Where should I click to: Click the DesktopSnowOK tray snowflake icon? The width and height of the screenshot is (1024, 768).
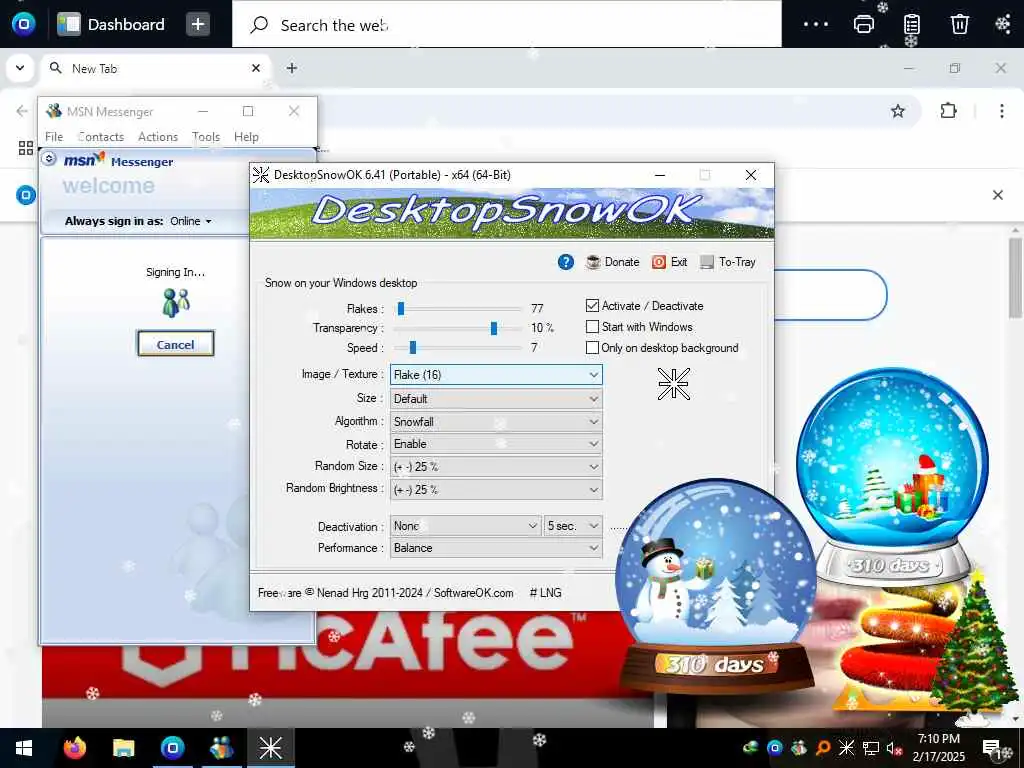pos(846,748)
